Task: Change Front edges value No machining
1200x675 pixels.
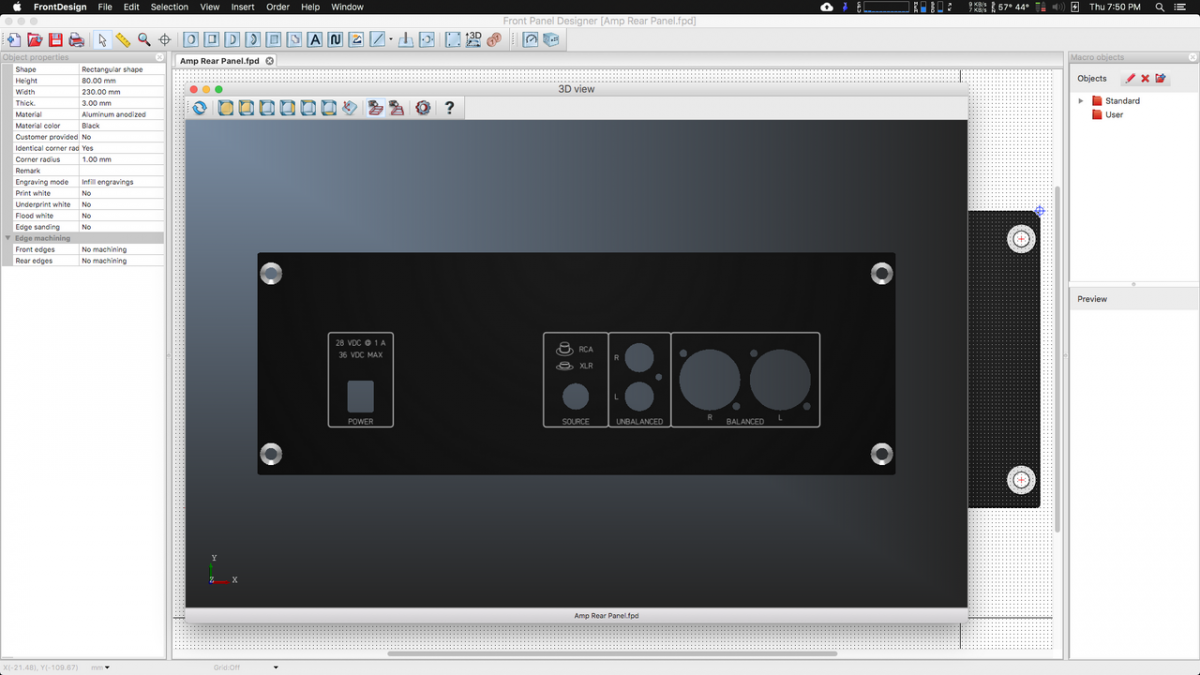Action: [x=122, y=249]
